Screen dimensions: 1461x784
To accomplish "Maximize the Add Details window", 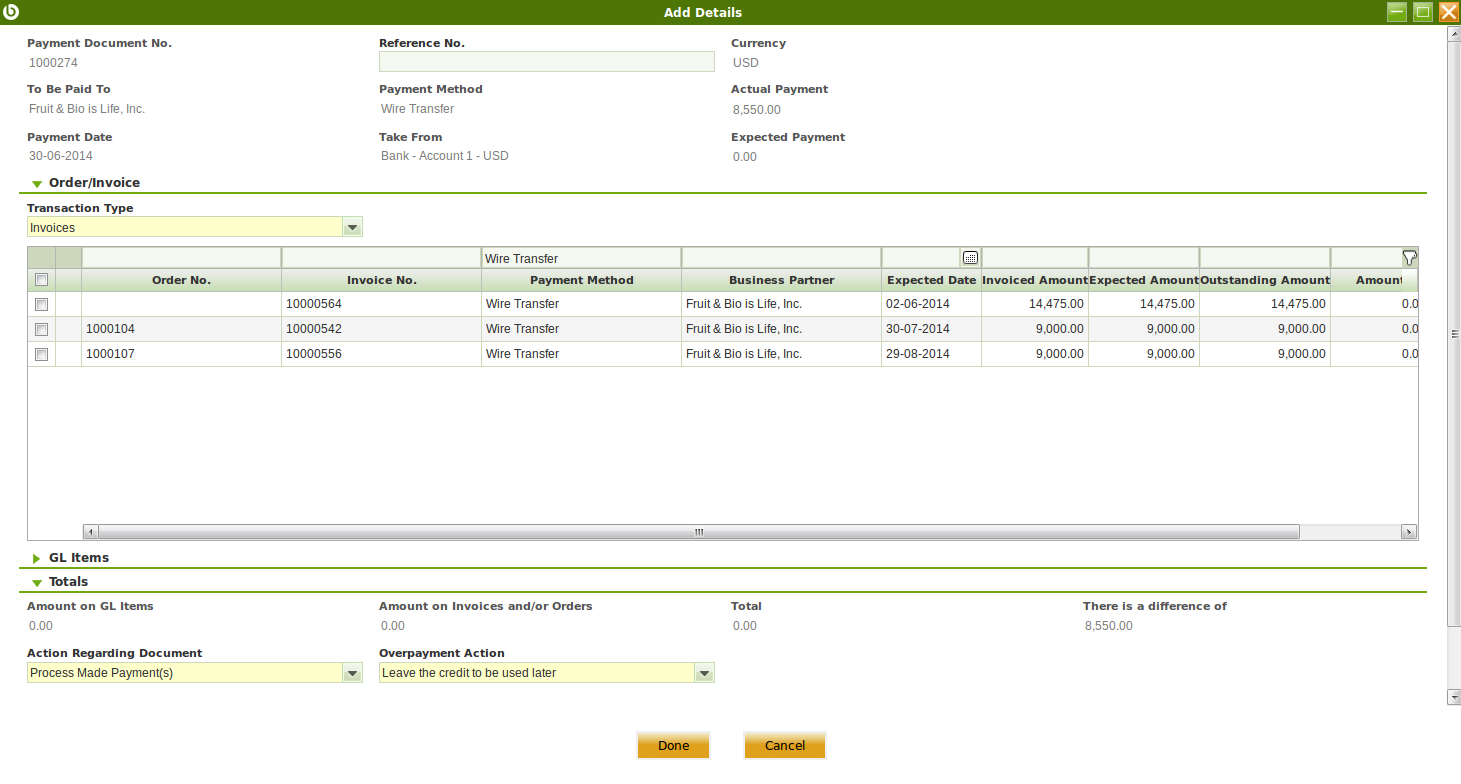I will pos(1423,12).
